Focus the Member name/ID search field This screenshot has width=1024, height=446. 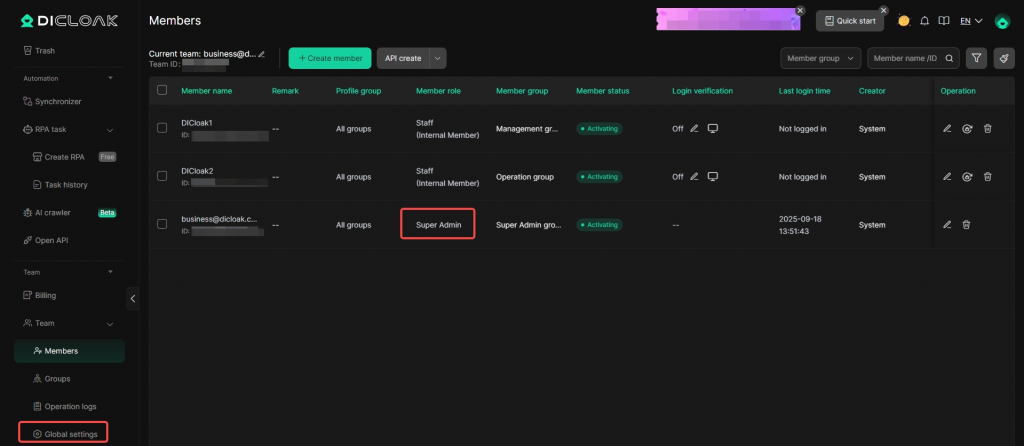pos(905,58)
